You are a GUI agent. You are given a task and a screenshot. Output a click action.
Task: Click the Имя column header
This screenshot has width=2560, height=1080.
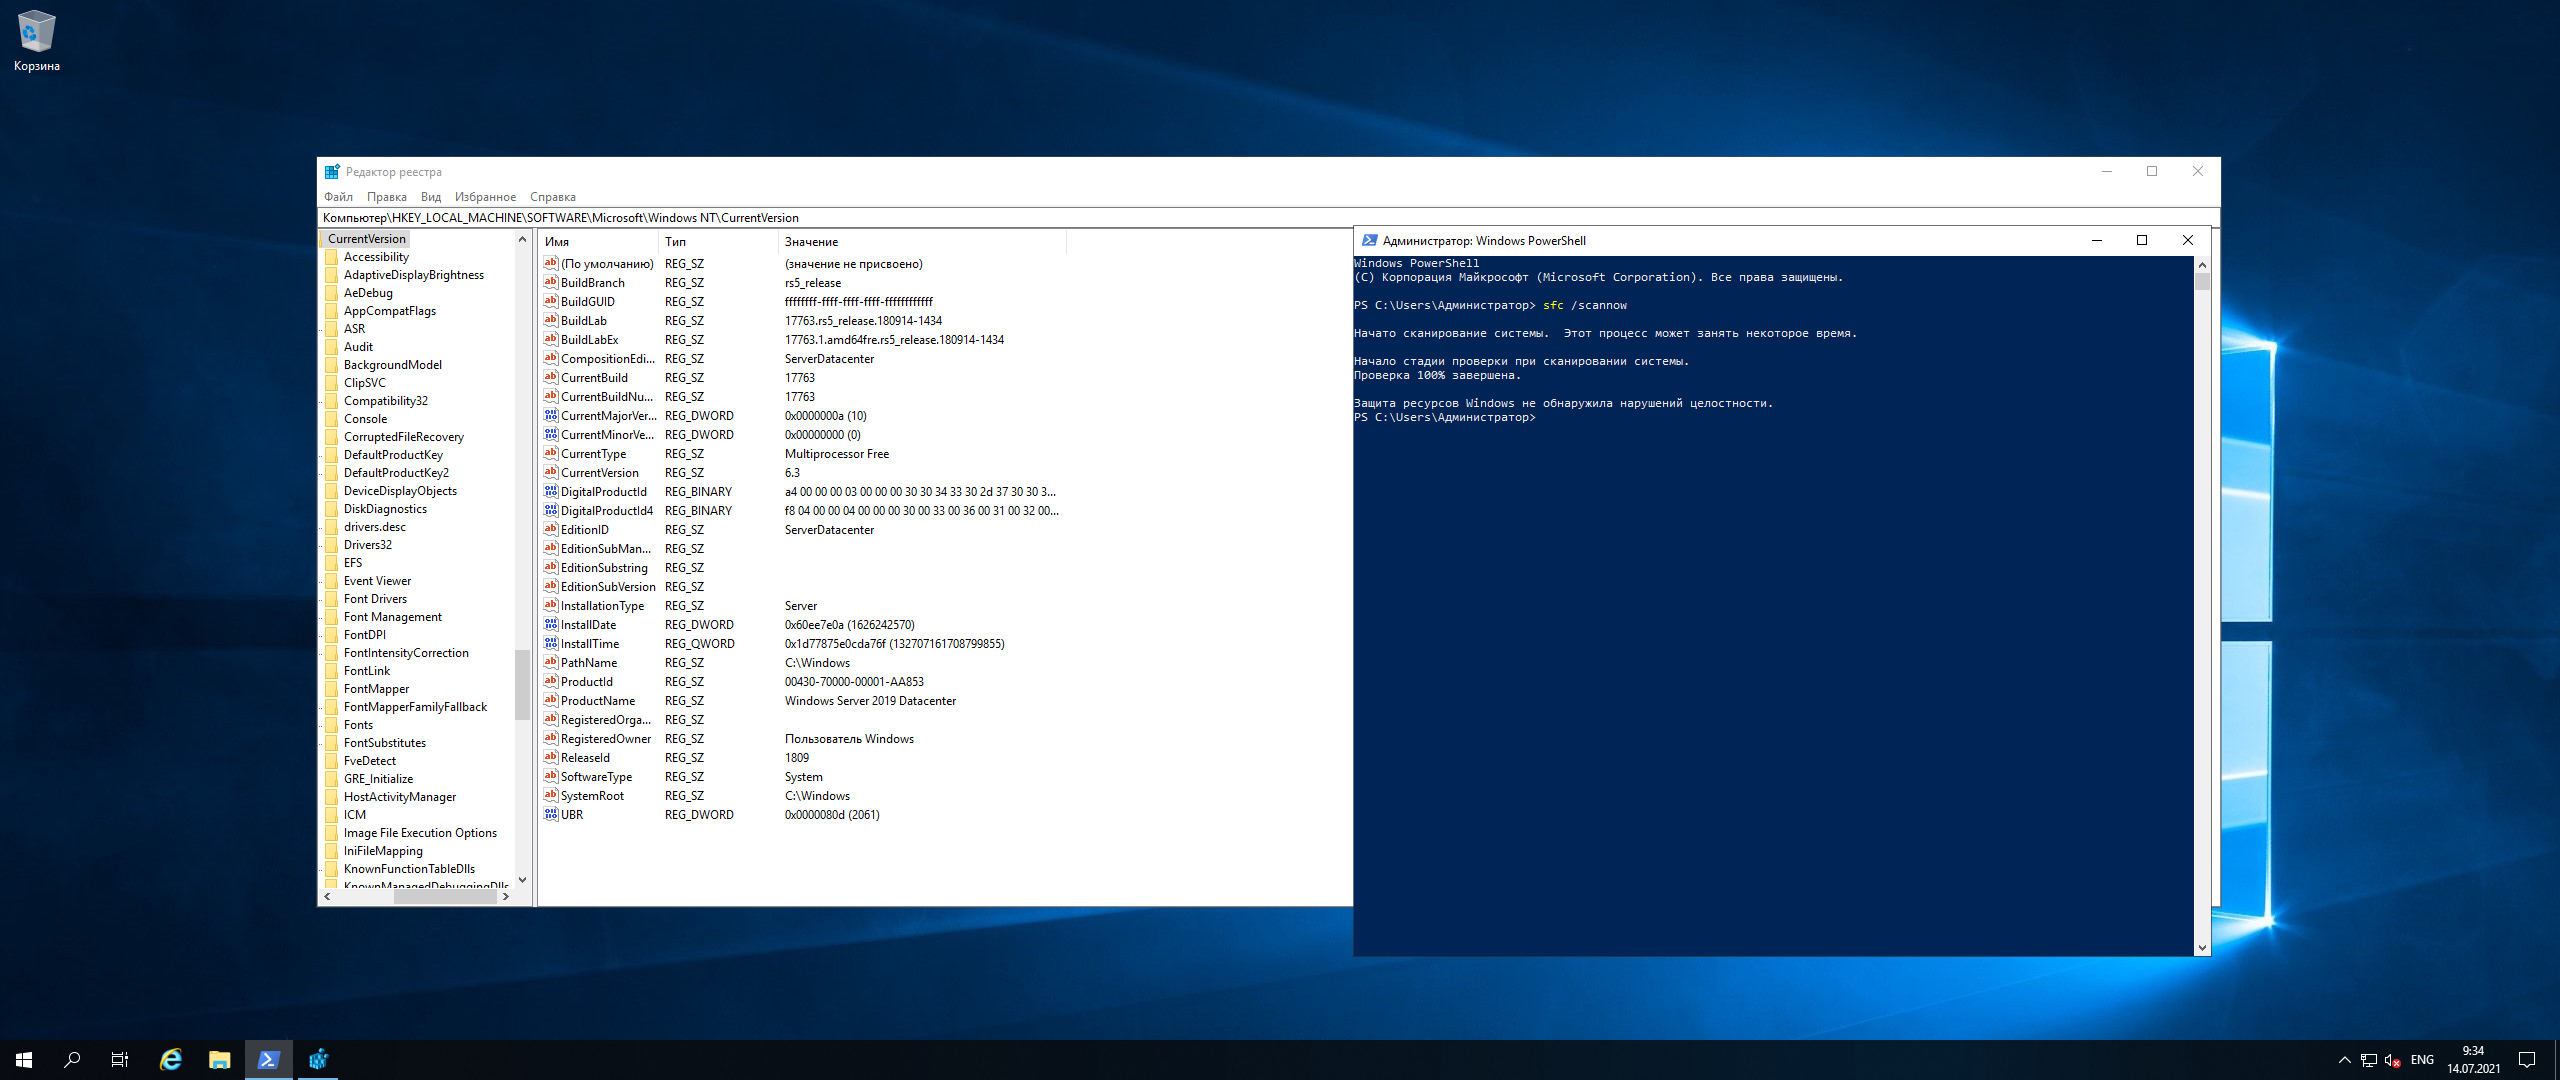click(557, 242)
